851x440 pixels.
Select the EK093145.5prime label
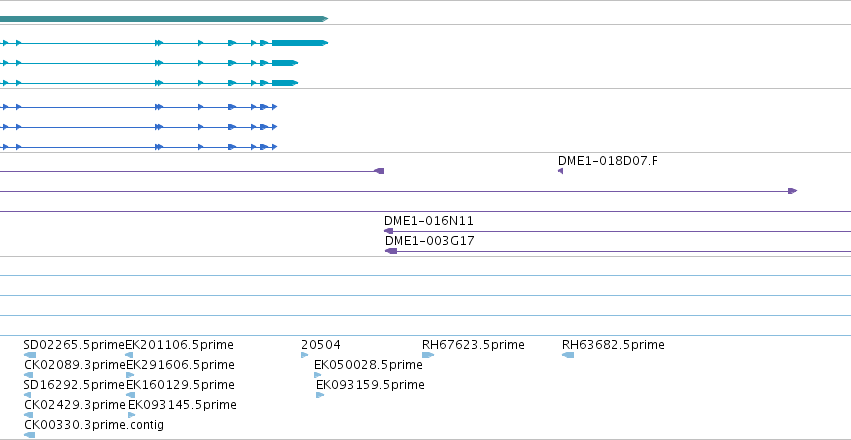pyautogui.click(x=182, y=405)
